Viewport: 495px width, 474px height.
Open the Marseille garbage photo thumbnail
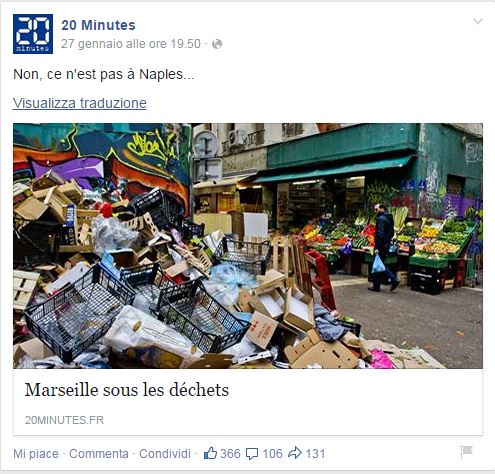[x=248, y=246]
